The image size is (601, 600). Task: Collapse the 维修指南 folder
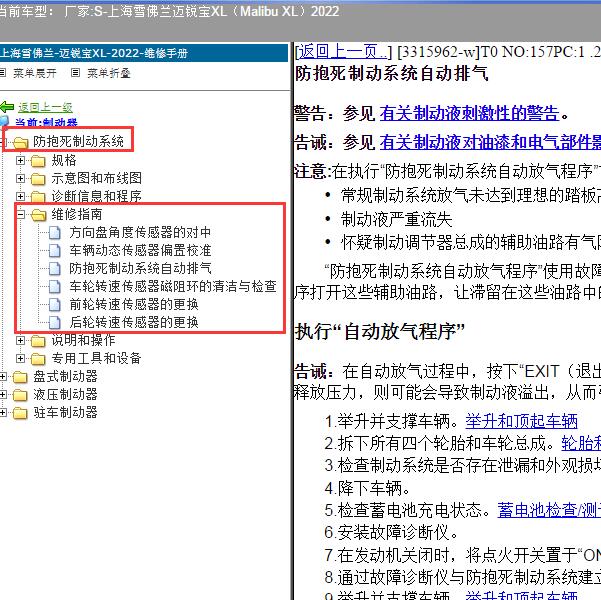point(20,214)
